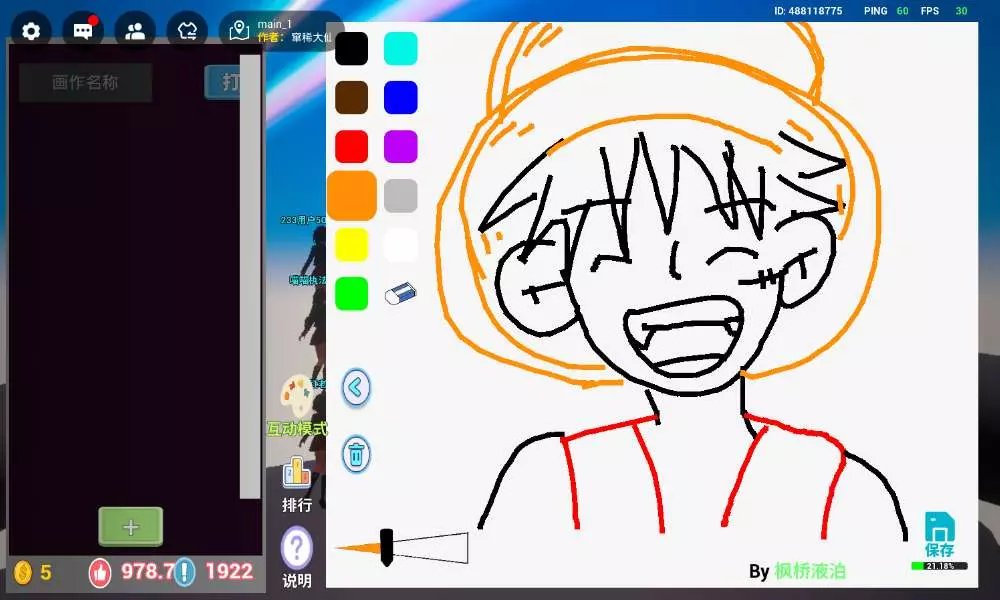This screenshot has height=600, width=1000.
Task: Click the blue exclamation report icon
Action: 184,572
